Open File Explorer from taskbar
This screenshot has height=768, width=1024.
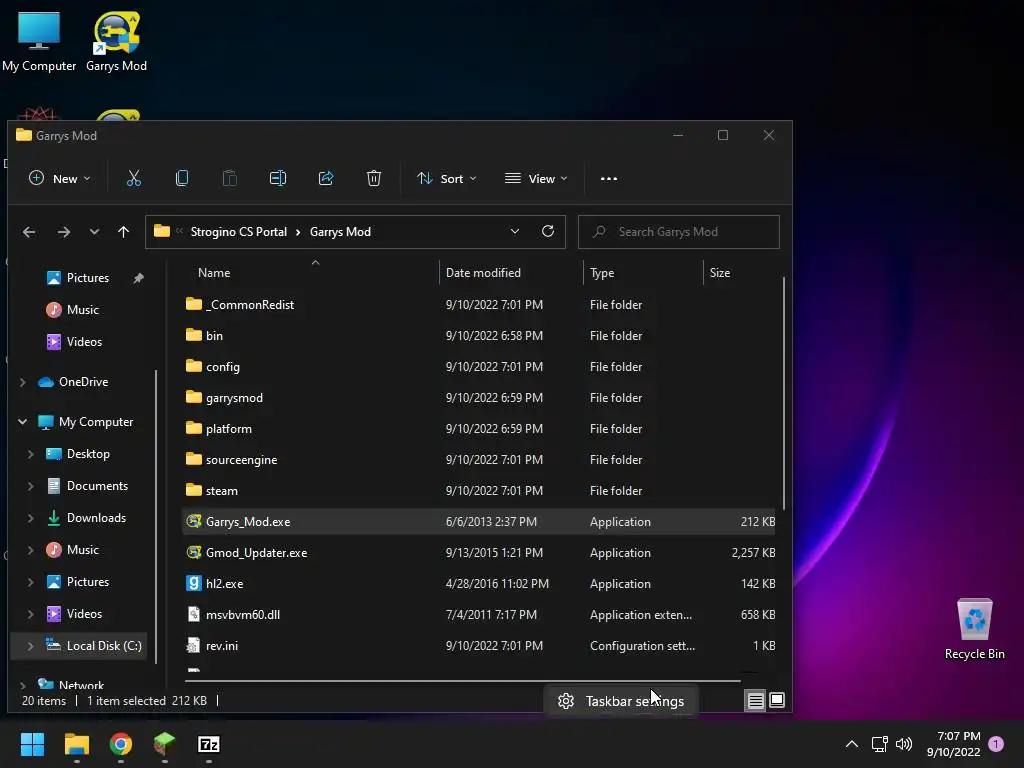pyautogui.click(x=76, y=744)
